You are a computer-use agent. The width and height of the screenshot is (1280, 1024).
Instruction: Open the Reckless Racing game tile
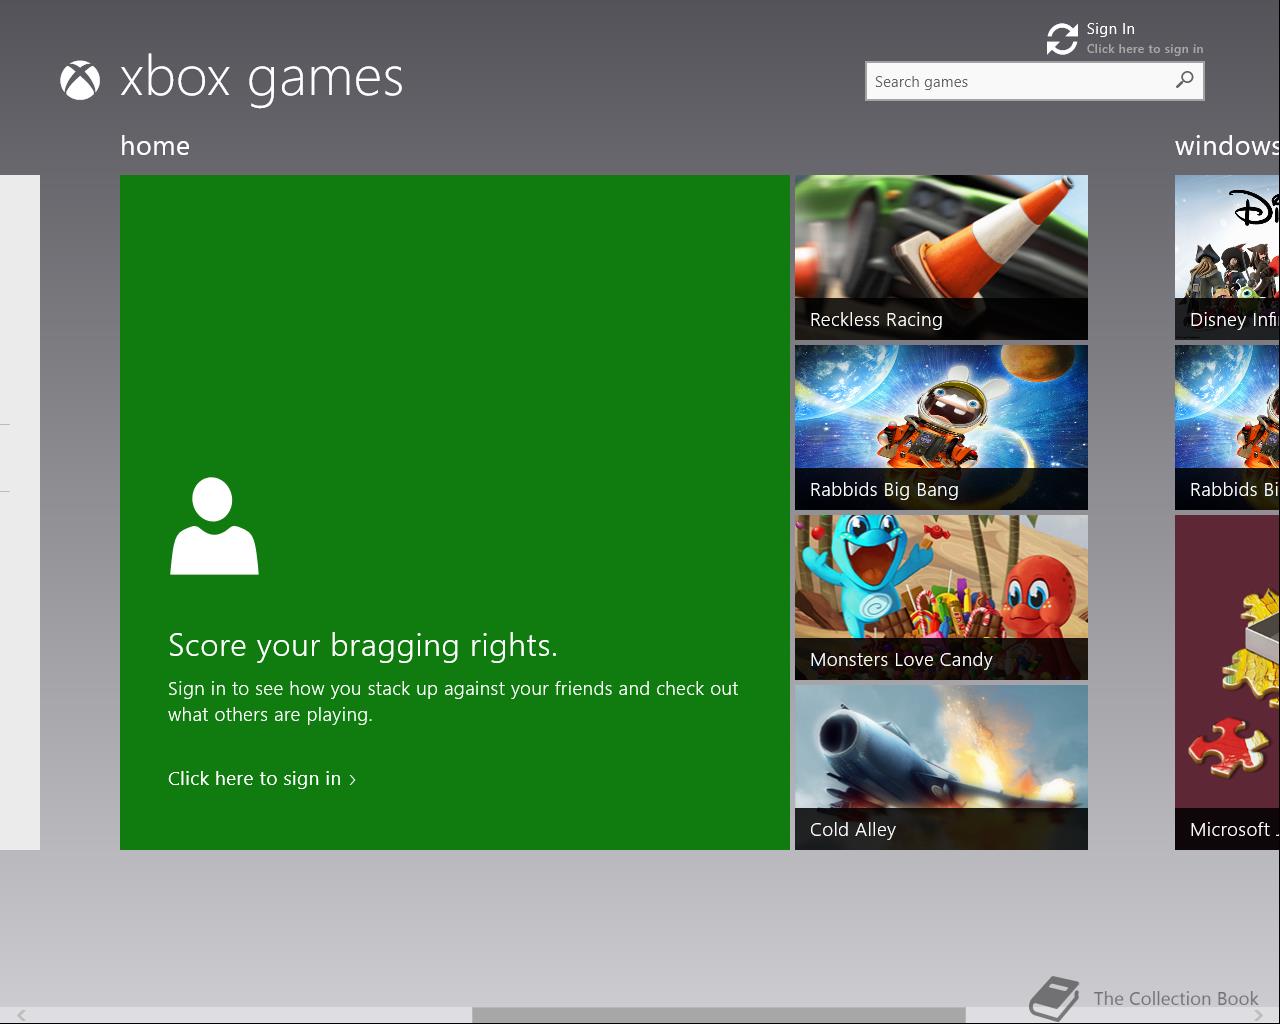(941, 257)
